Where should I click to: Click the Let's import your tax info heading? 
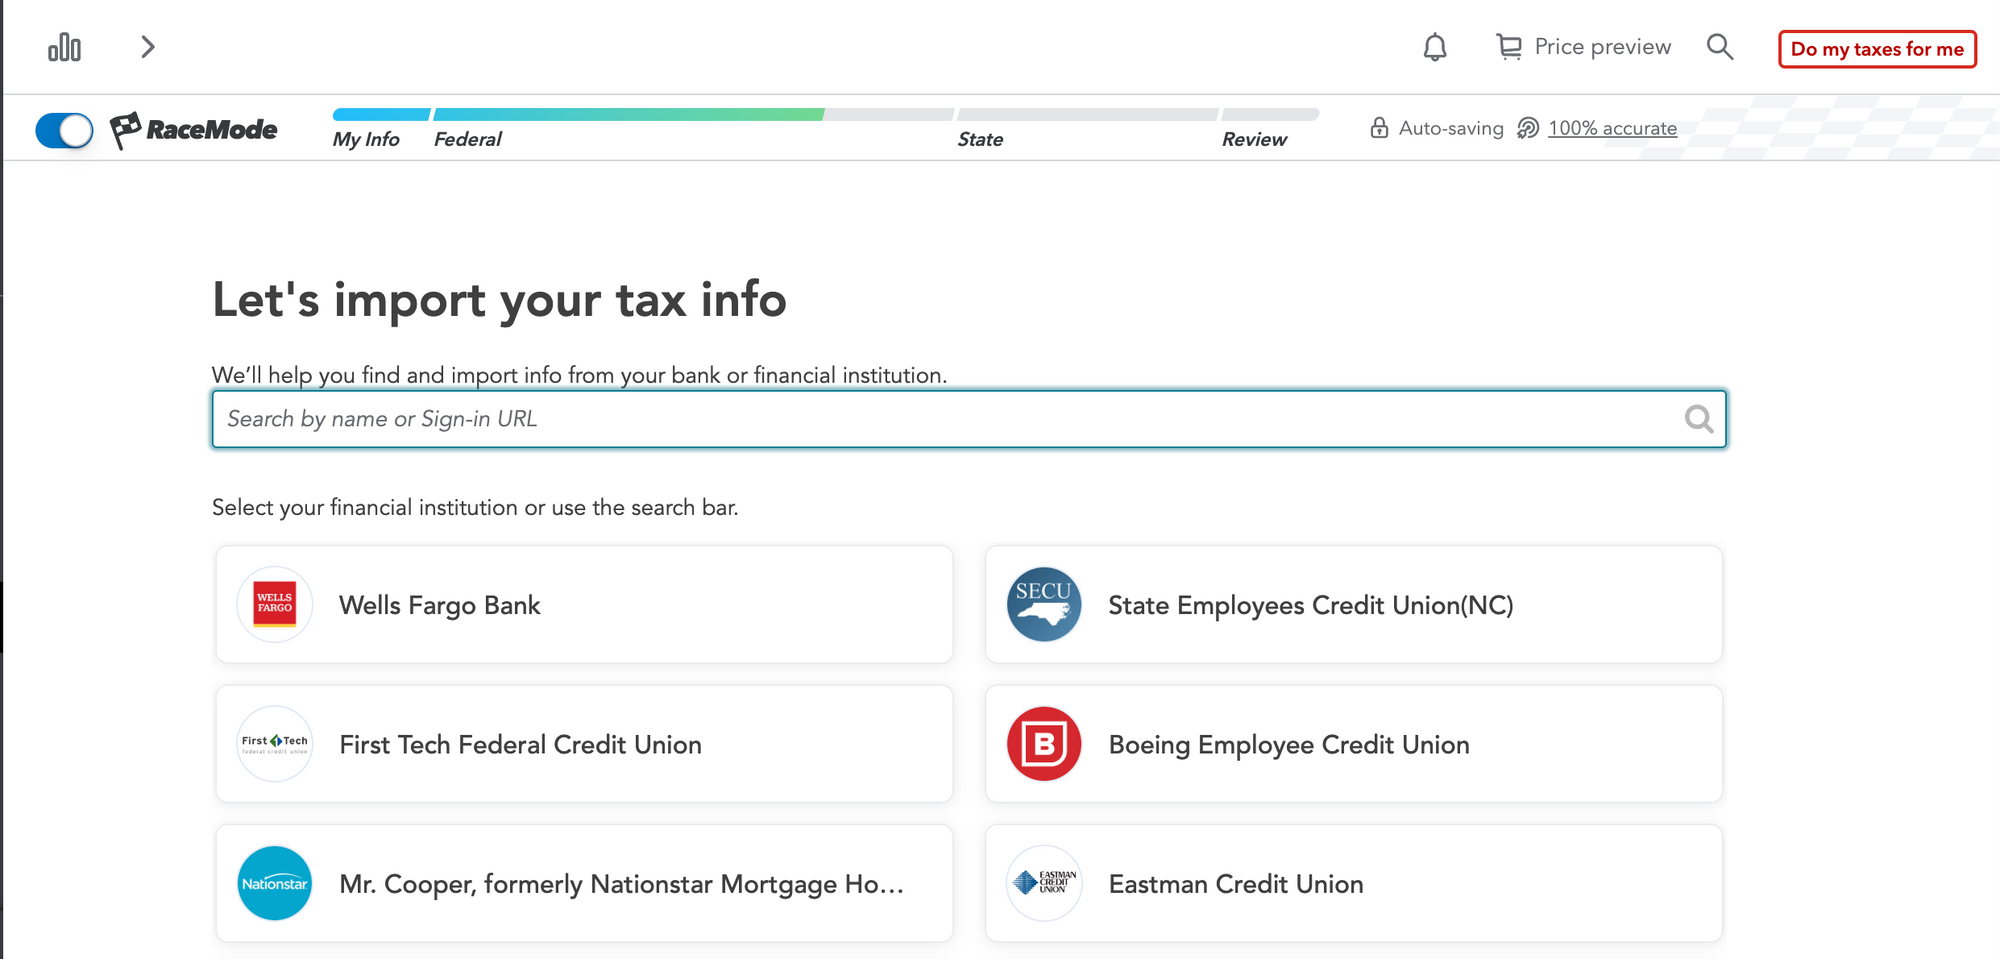(x=499, y=300)
